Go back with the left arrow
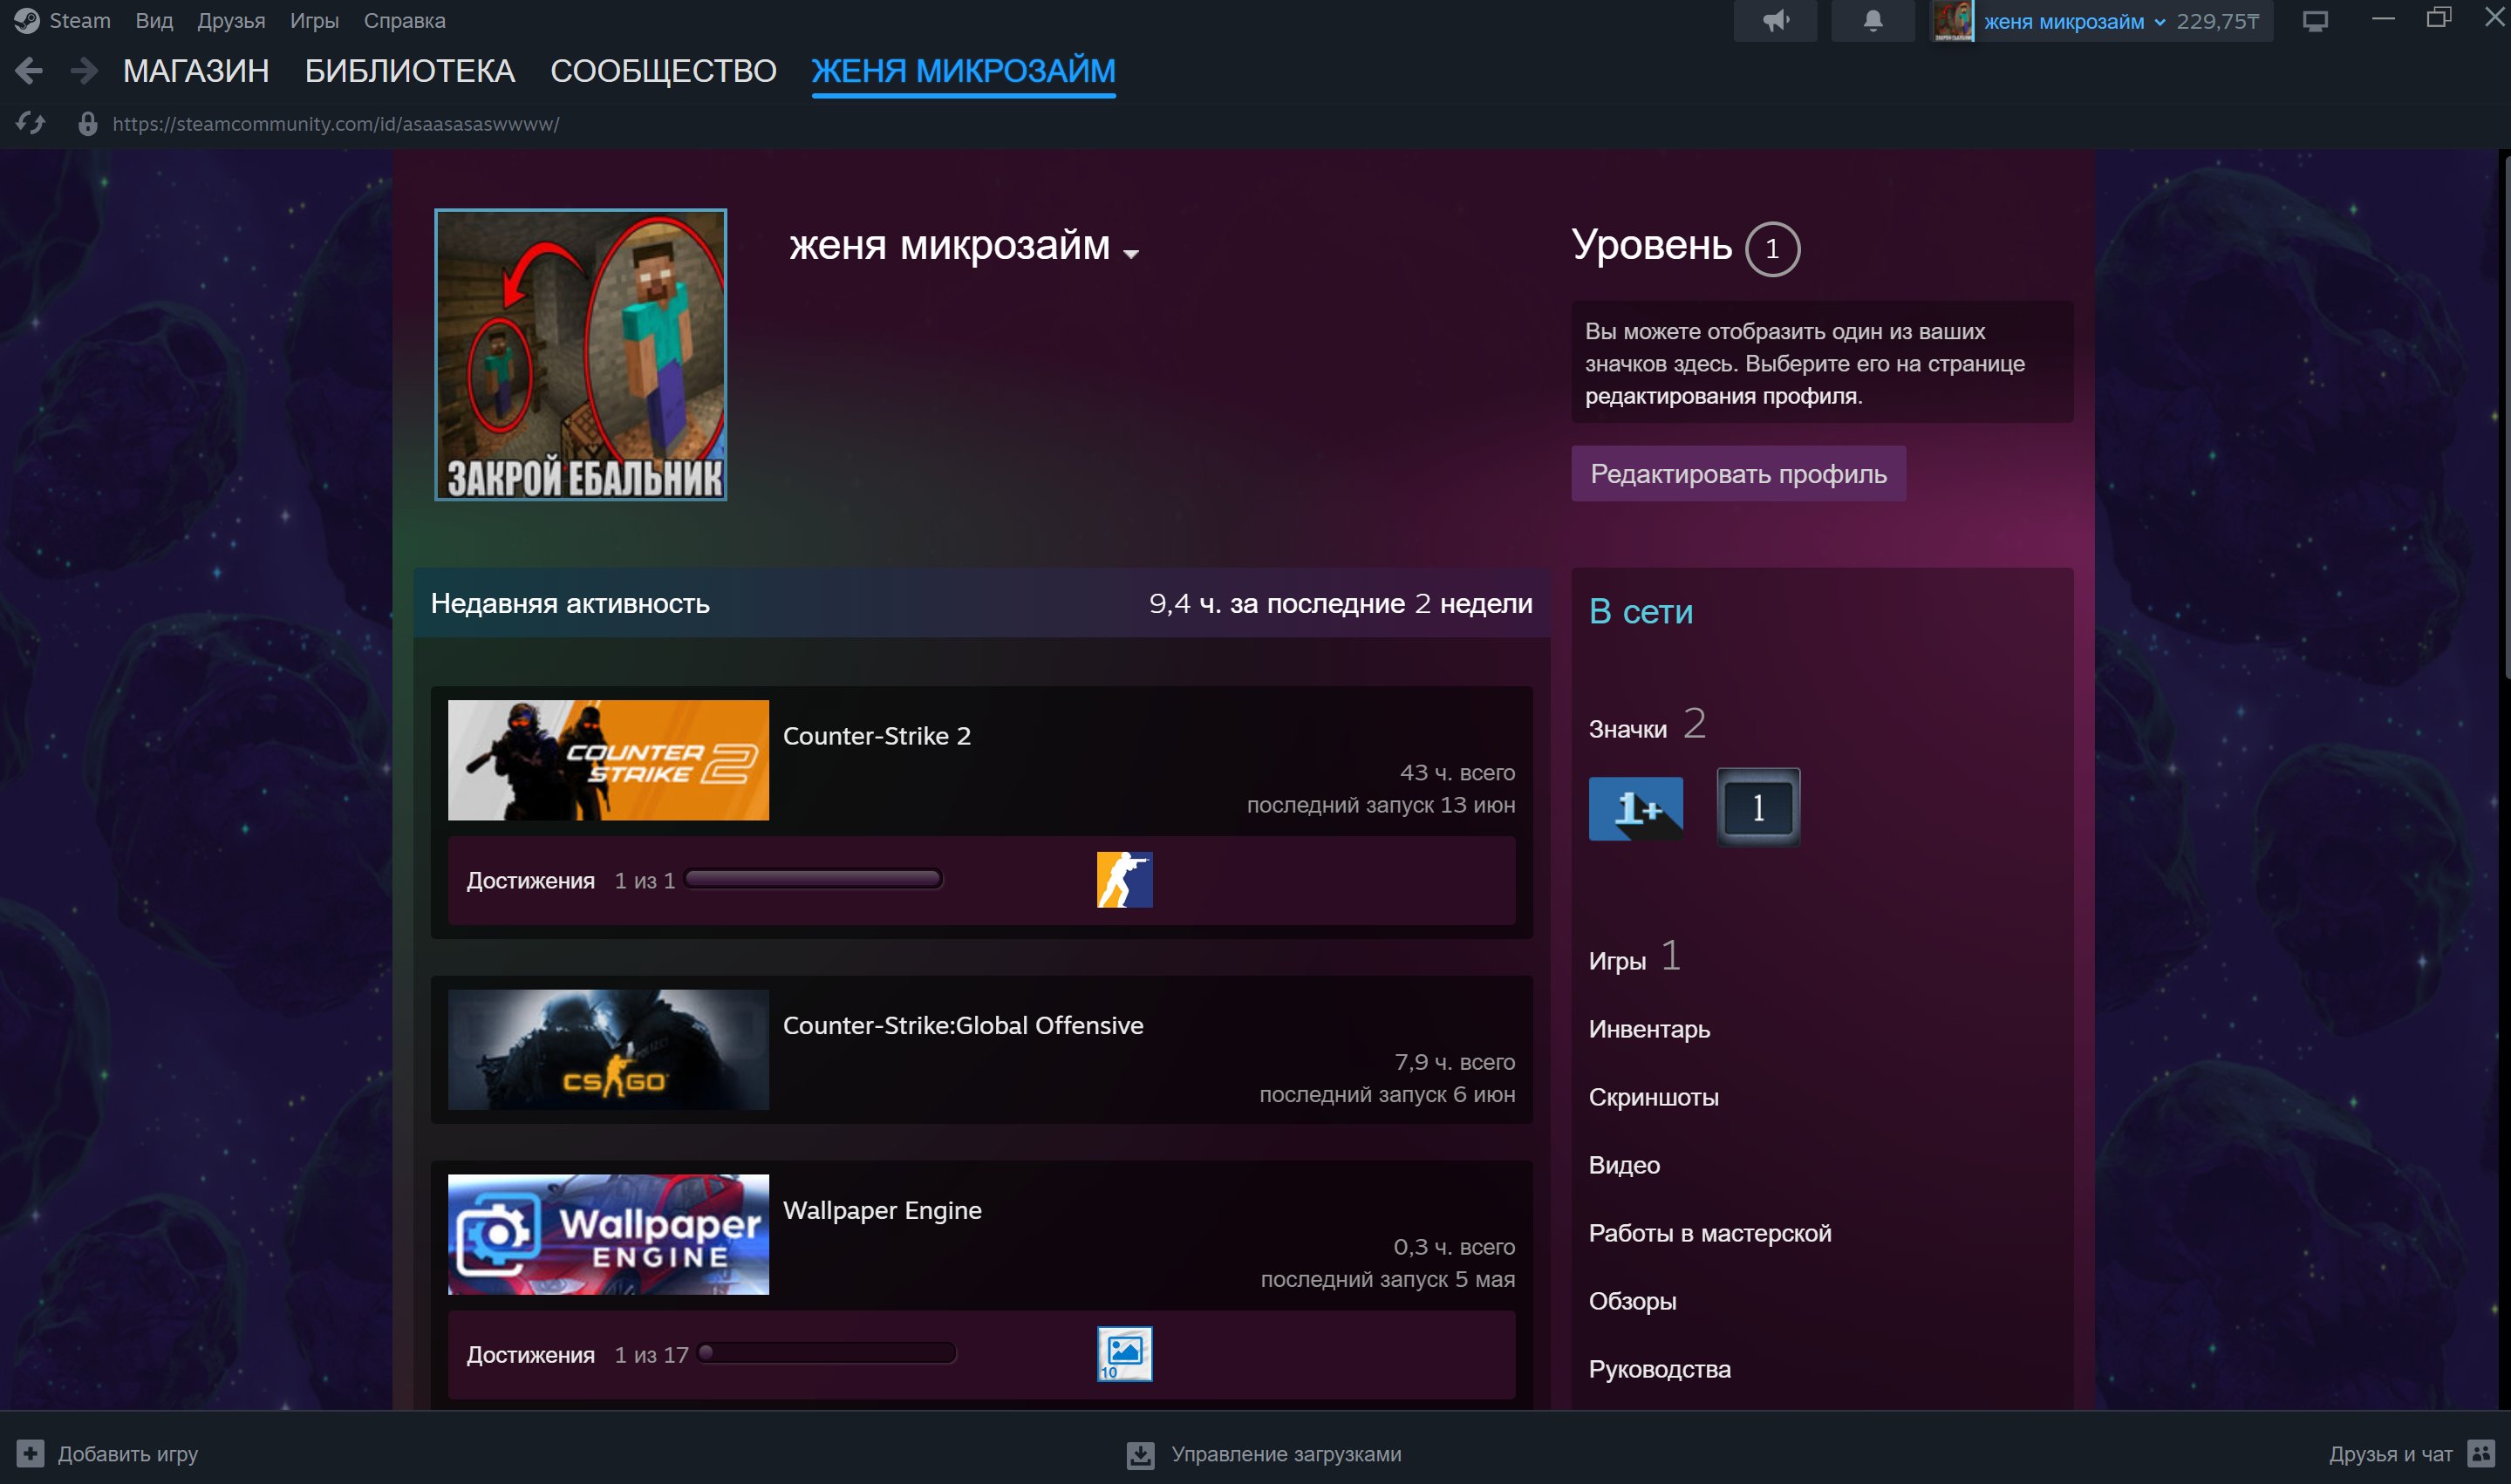Screen dimensions: 2511x1484 coord(29,71)
